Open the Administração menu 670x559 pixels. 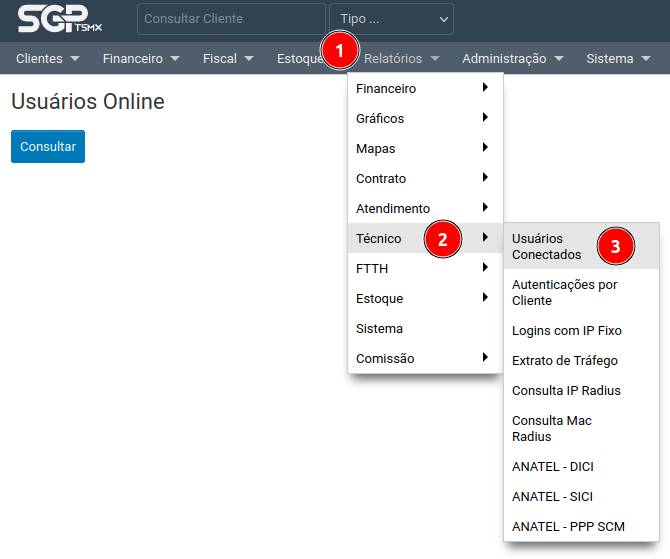[x=512, y=59]
